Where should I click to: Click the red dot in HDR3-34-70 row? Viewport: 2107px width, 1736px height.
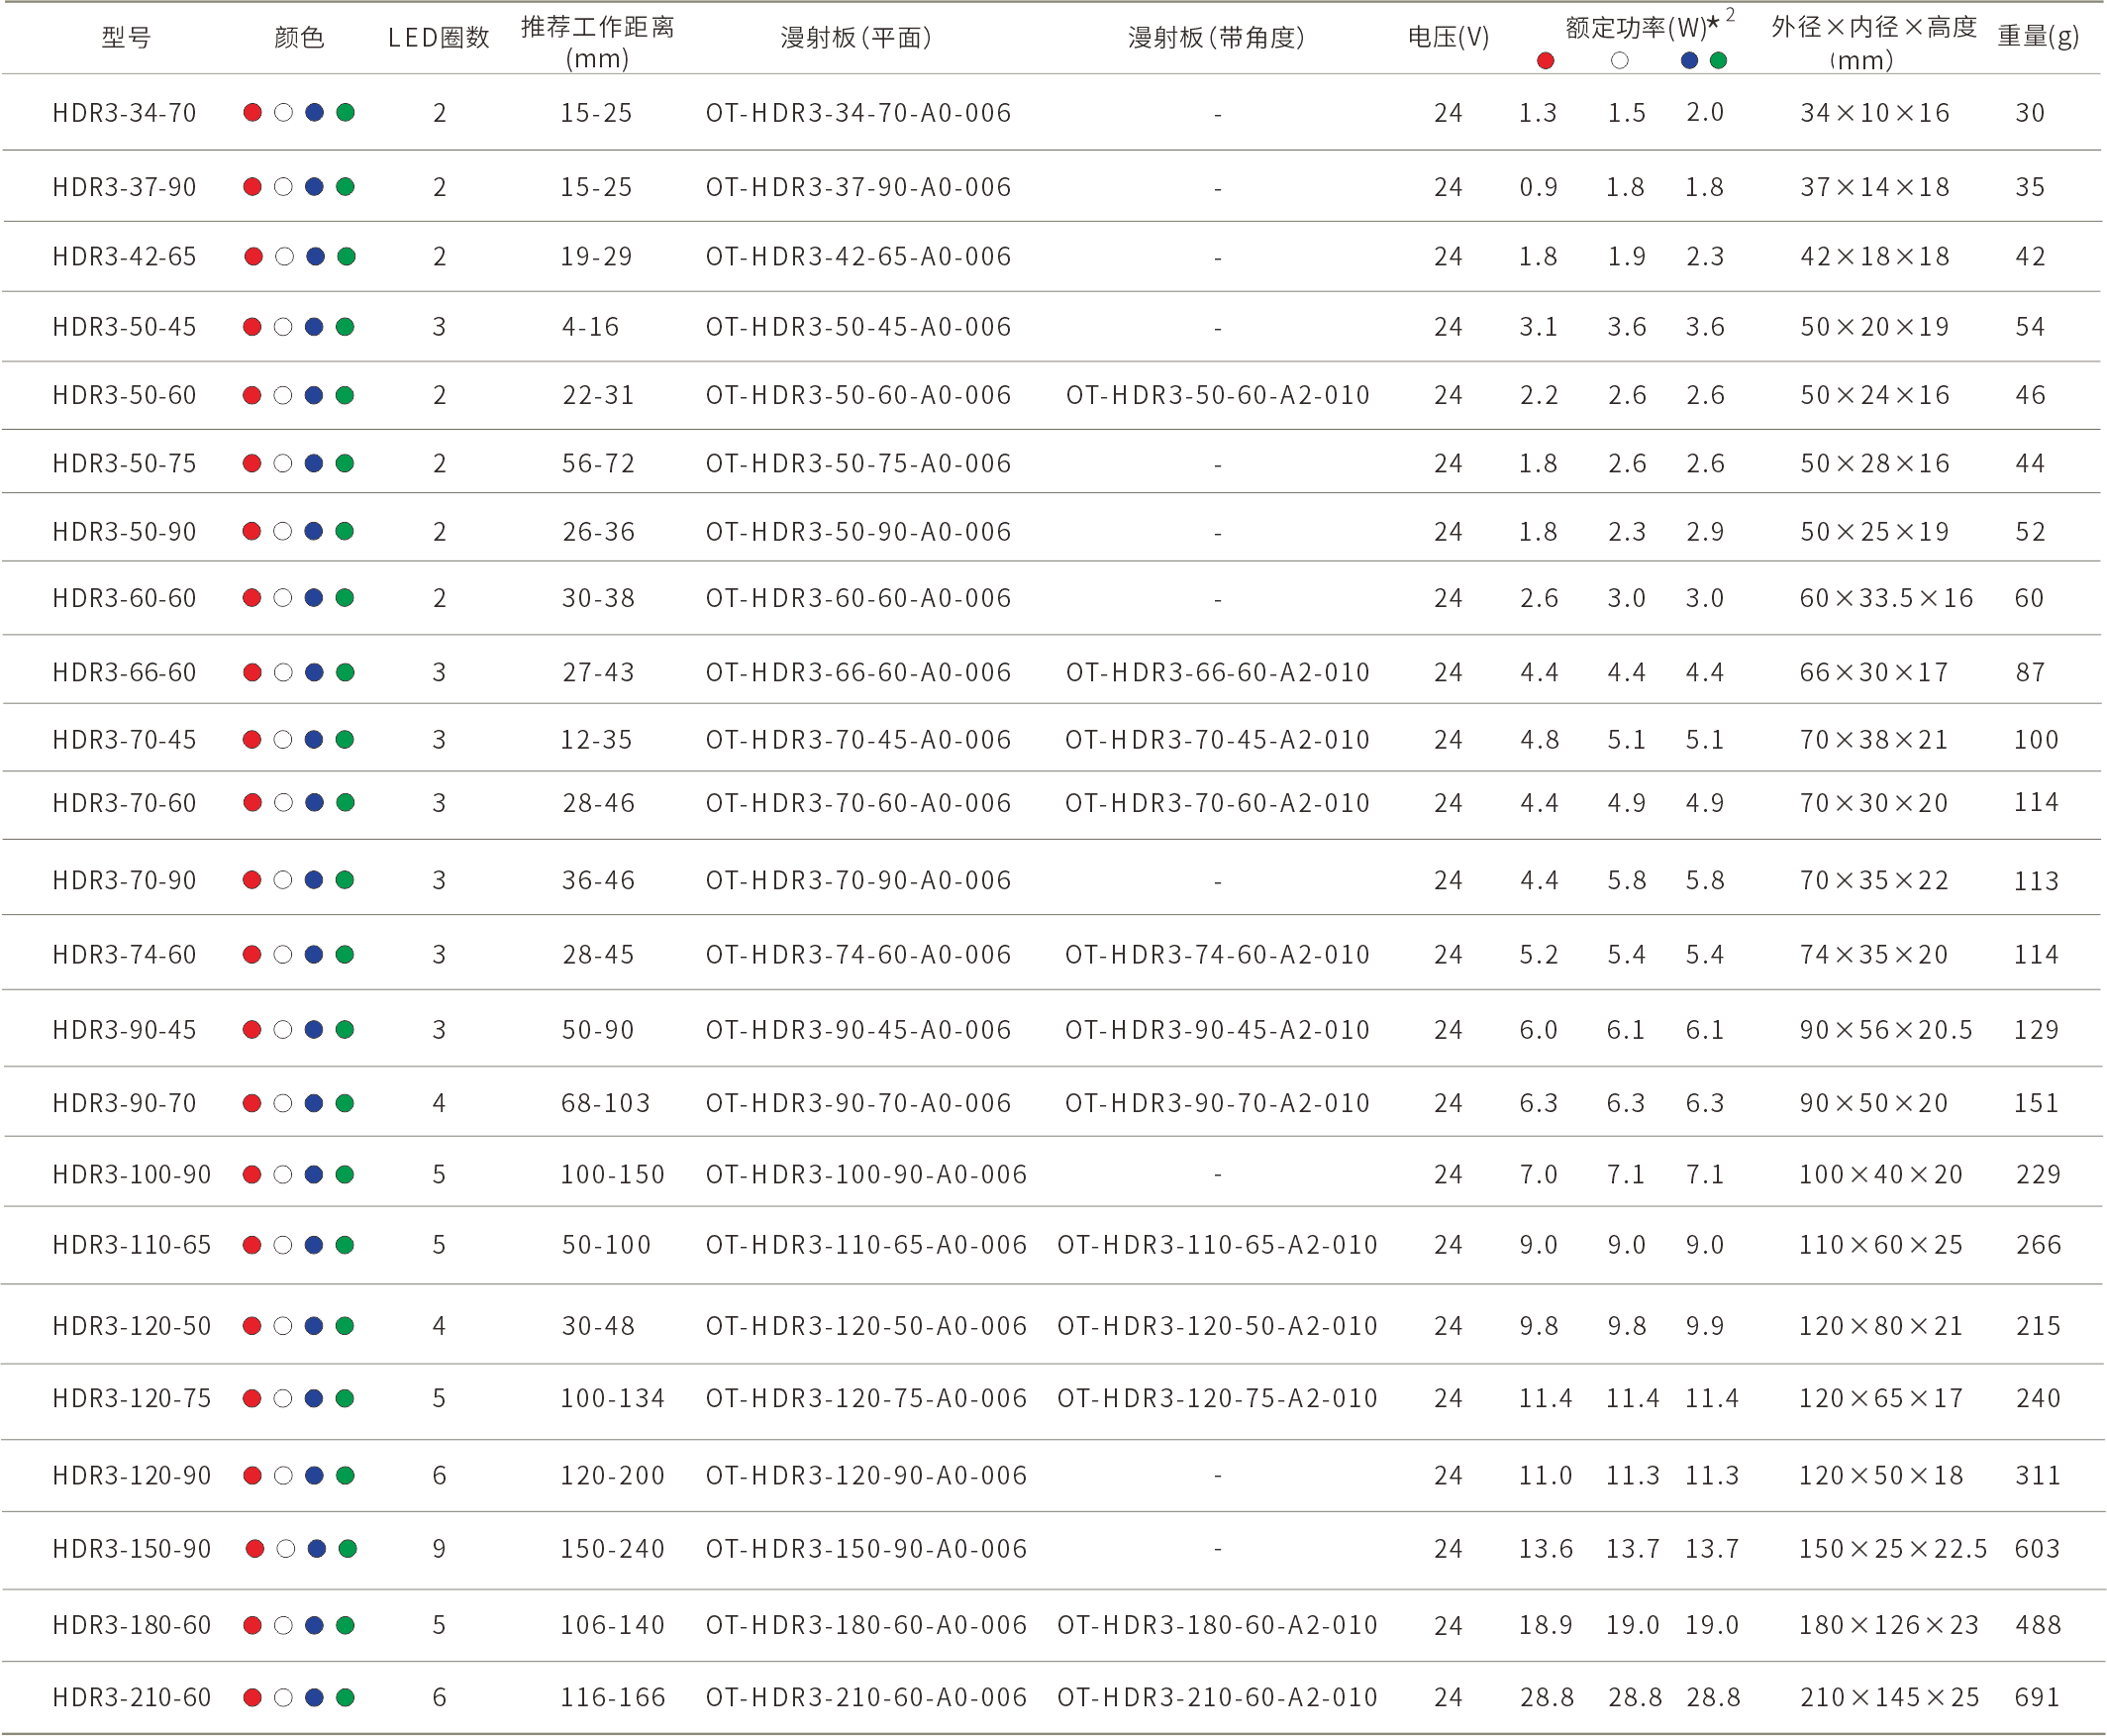coord(253,113)
